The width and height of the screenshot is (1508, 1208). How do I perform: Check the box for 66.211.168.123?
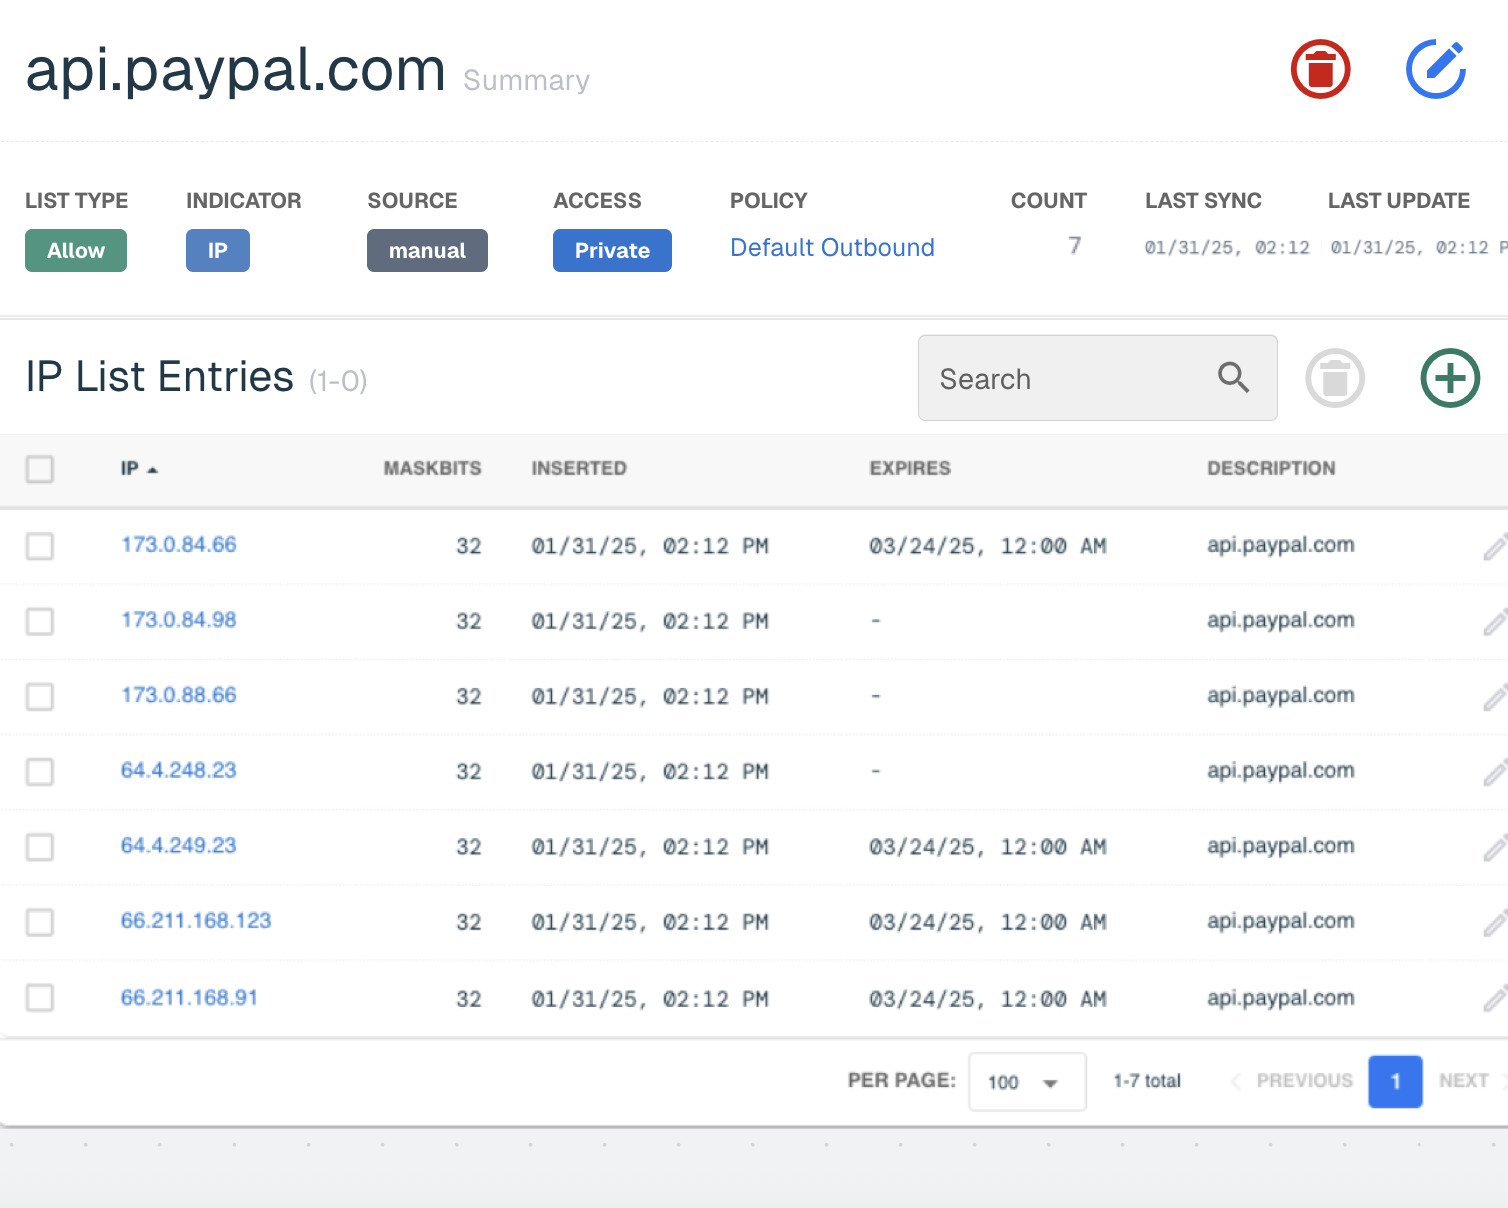[x=40, y=922]
